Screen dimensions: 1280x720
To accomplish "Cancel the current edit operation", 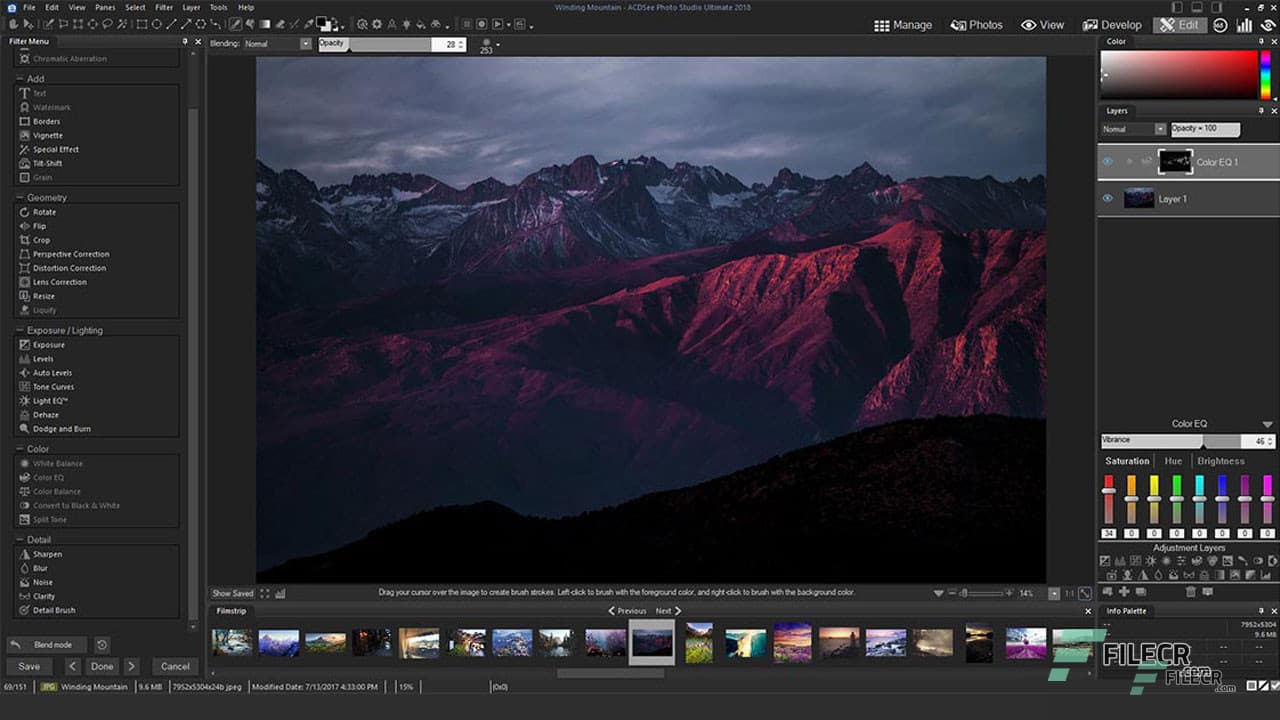I will pyautogui.click(x=175, y=665).
